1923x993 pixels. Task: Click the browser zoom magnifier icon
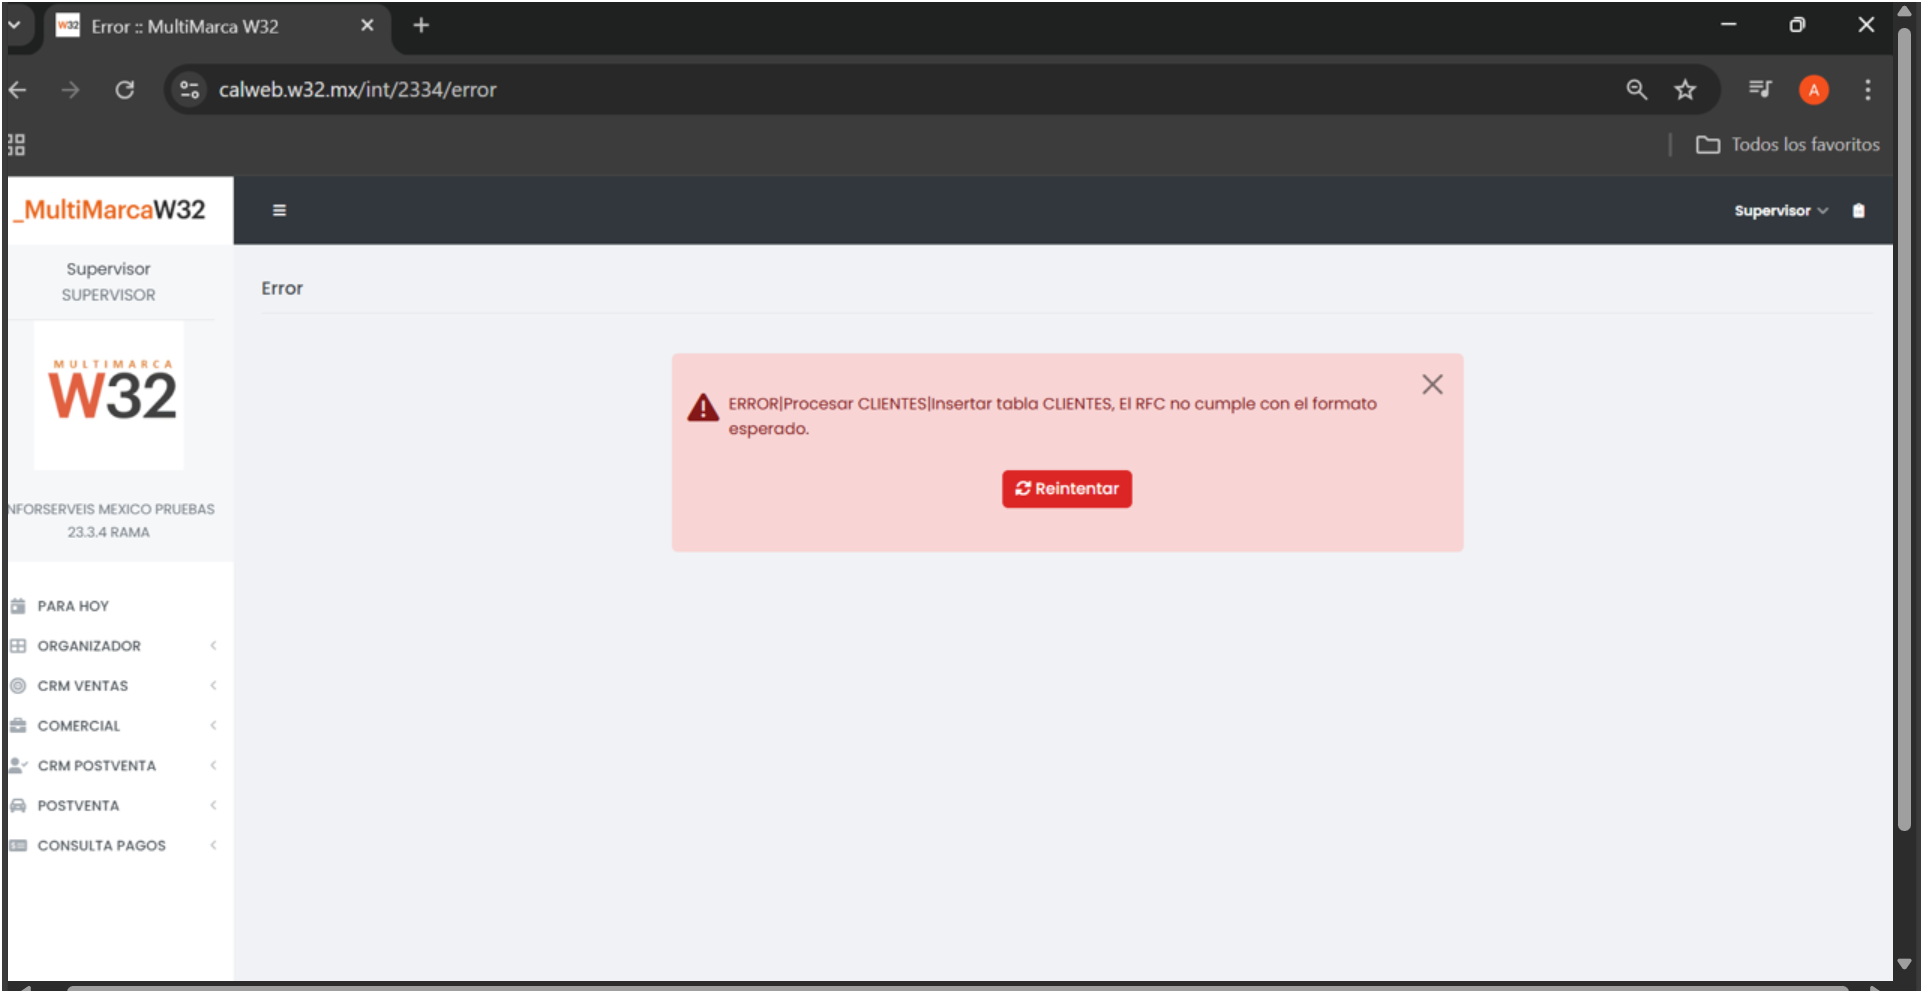tap(1636, 90)
